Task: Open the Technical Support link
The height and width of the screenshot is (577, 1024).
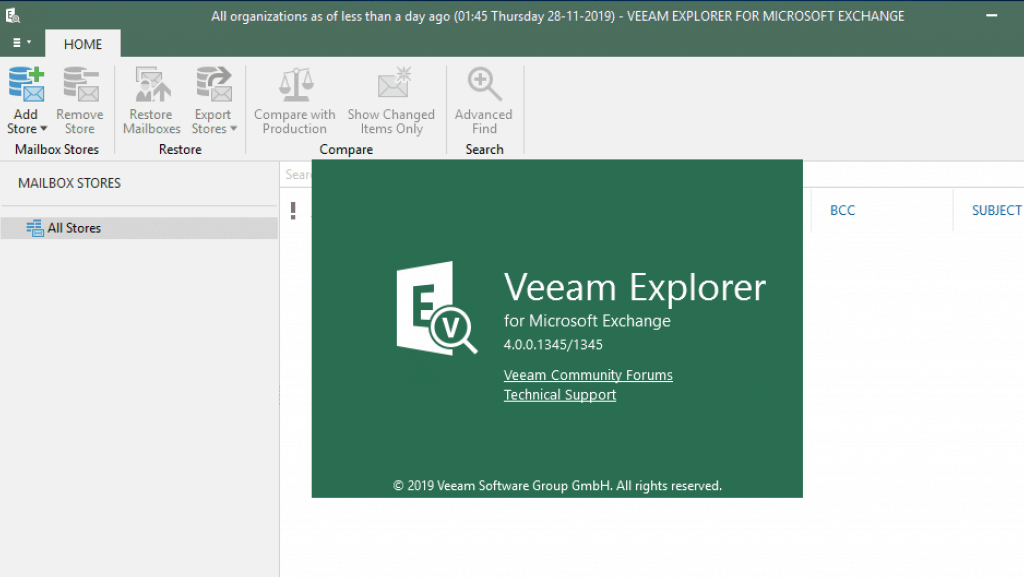Action: click(560, 394)
